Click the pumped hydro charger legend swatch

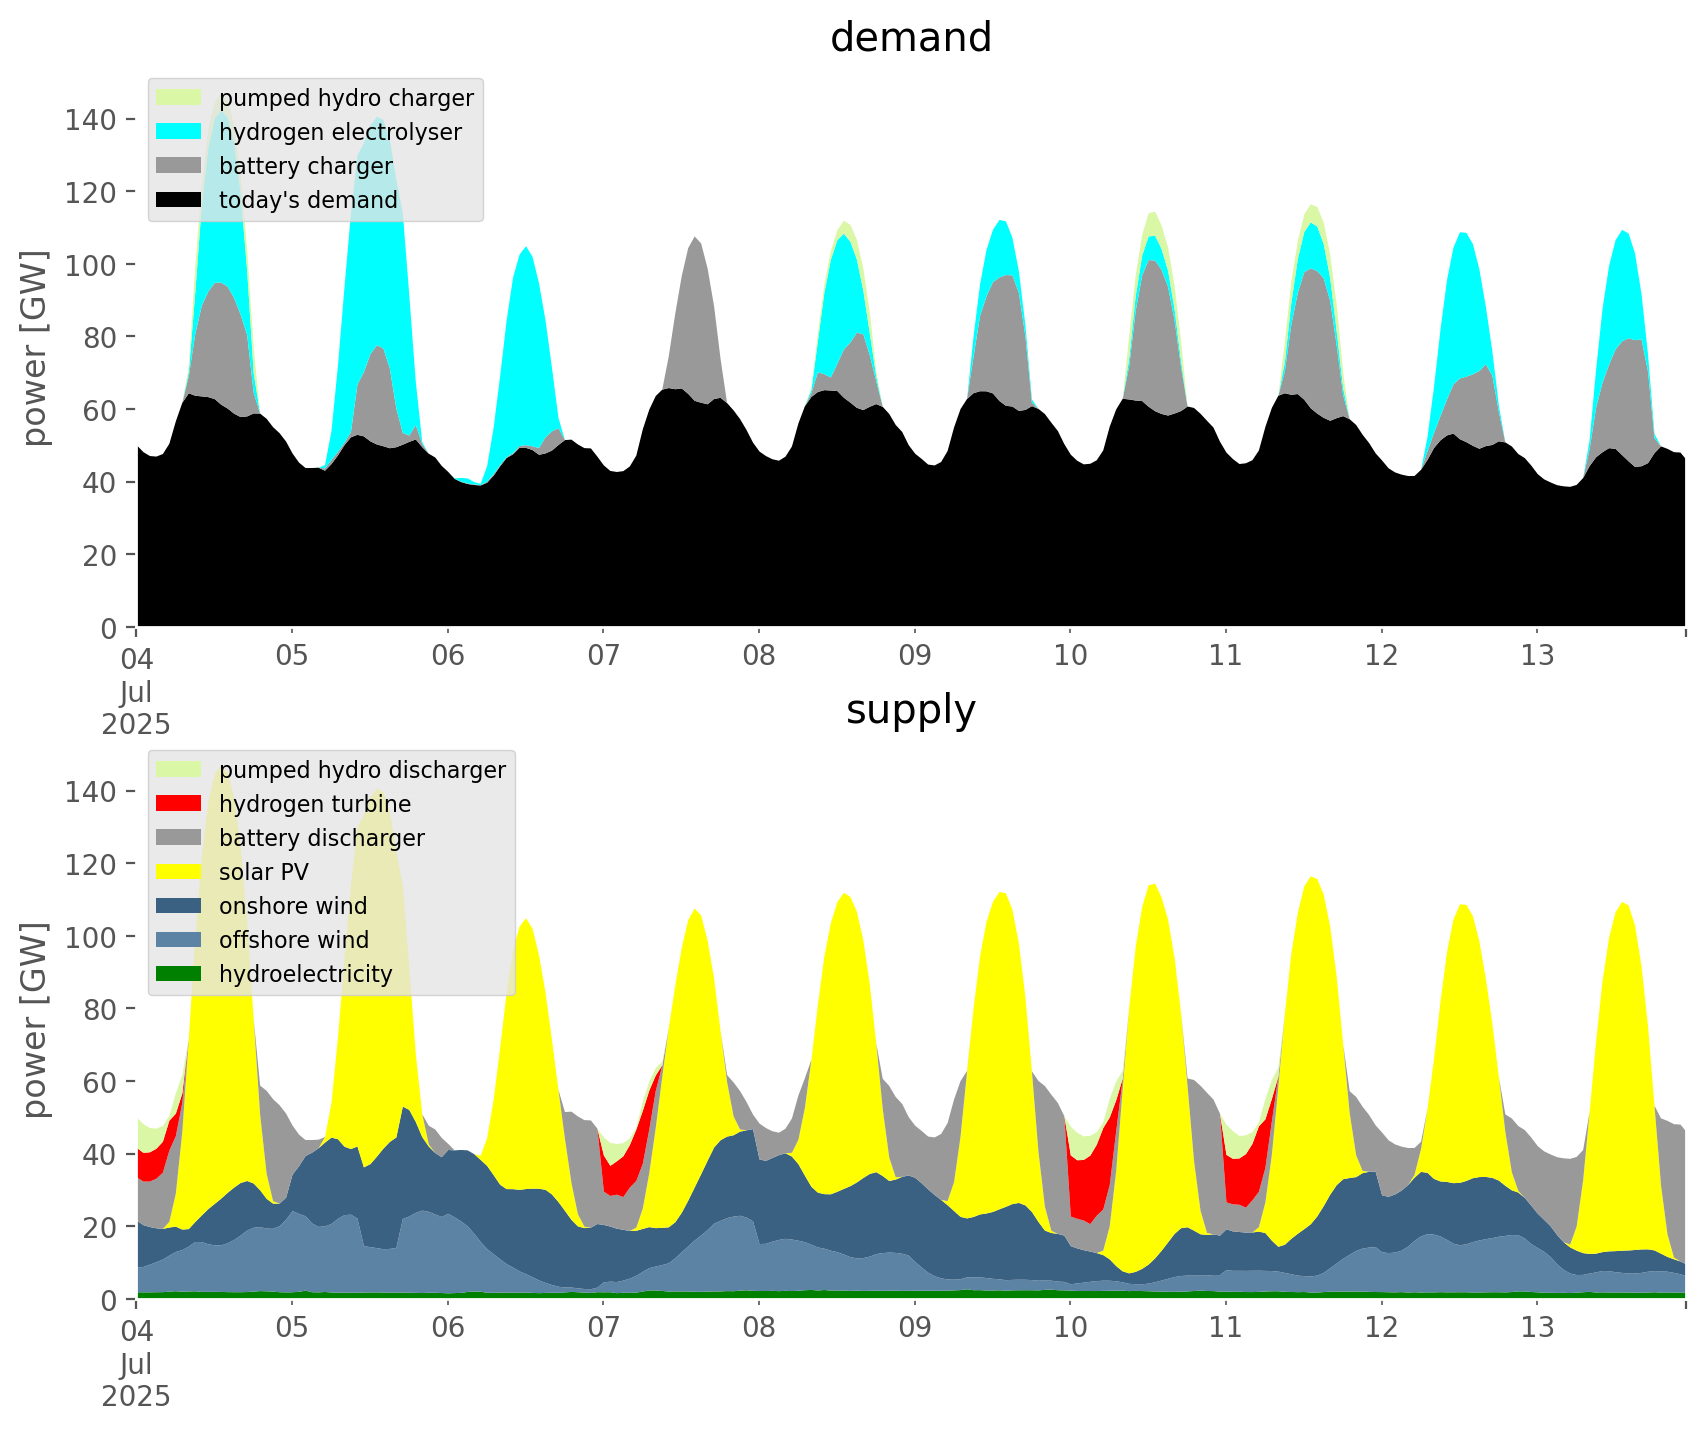pyautogui.click(x=179, y=98)
